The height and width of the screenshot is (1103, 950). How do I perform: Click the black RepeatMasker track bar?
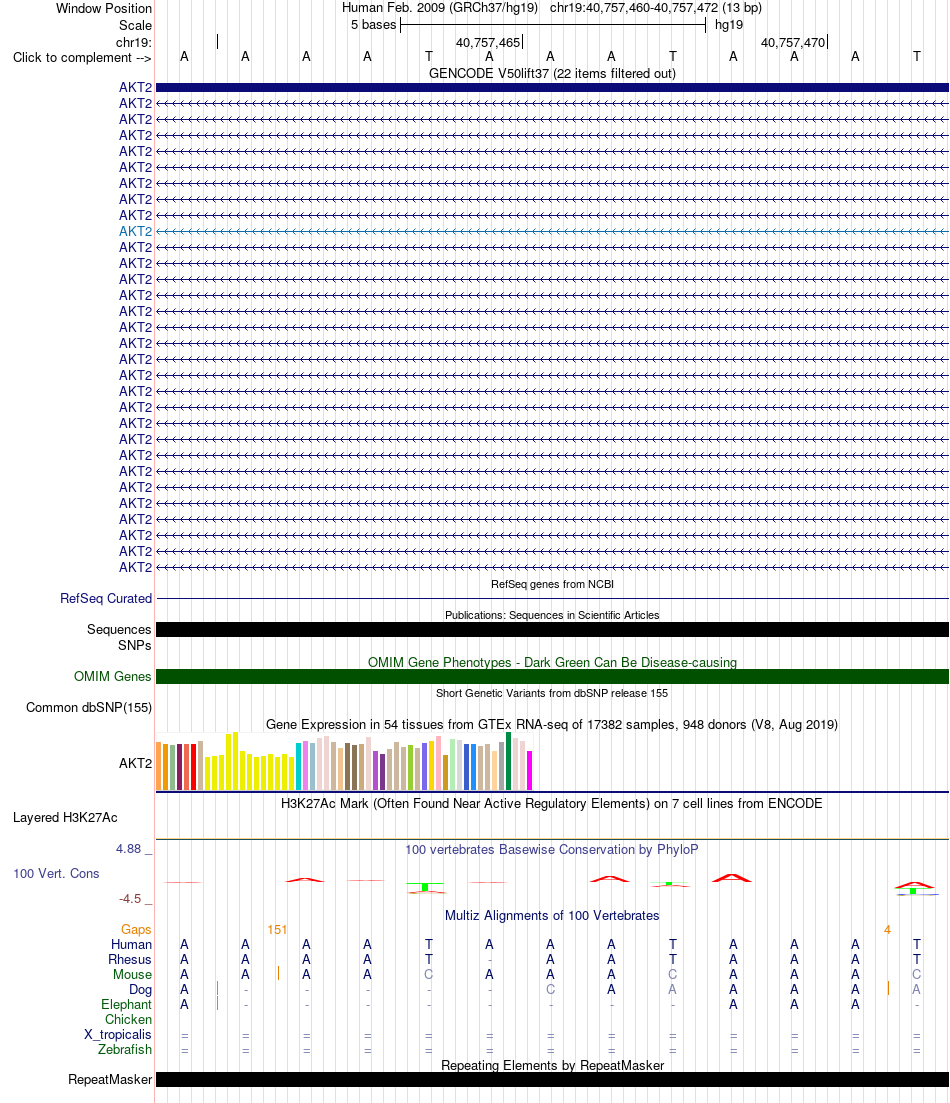pyautogui.click(x=552, y=1080)
